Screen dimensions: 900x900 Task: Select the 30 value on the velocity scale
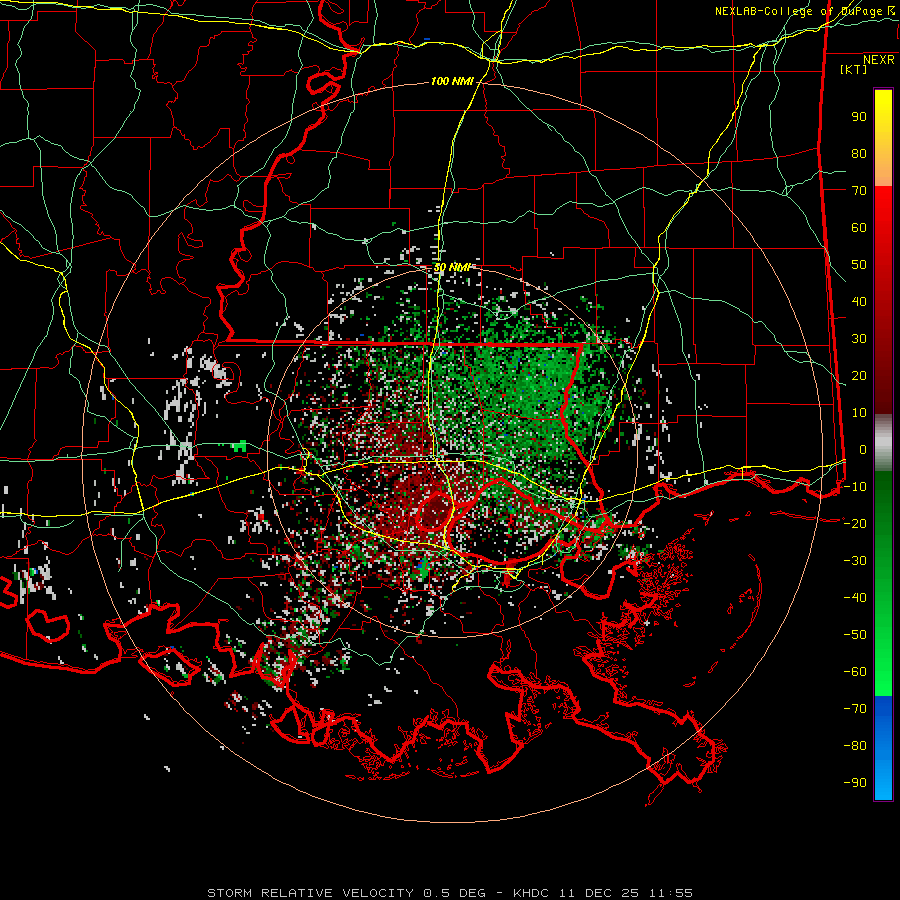(859, 339)
